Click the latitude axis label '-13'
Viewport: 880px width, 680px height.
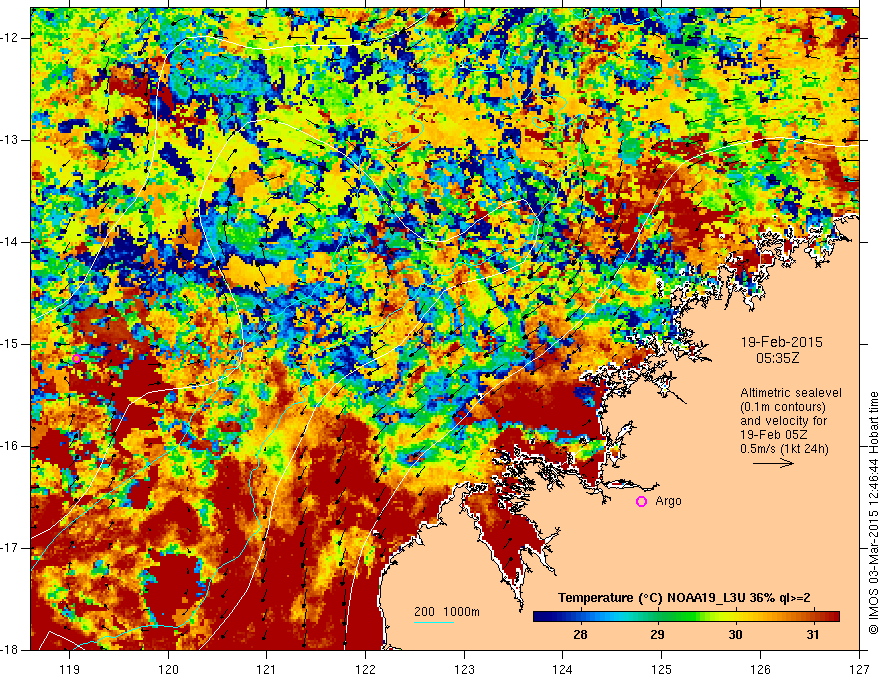tap(11, 140)
